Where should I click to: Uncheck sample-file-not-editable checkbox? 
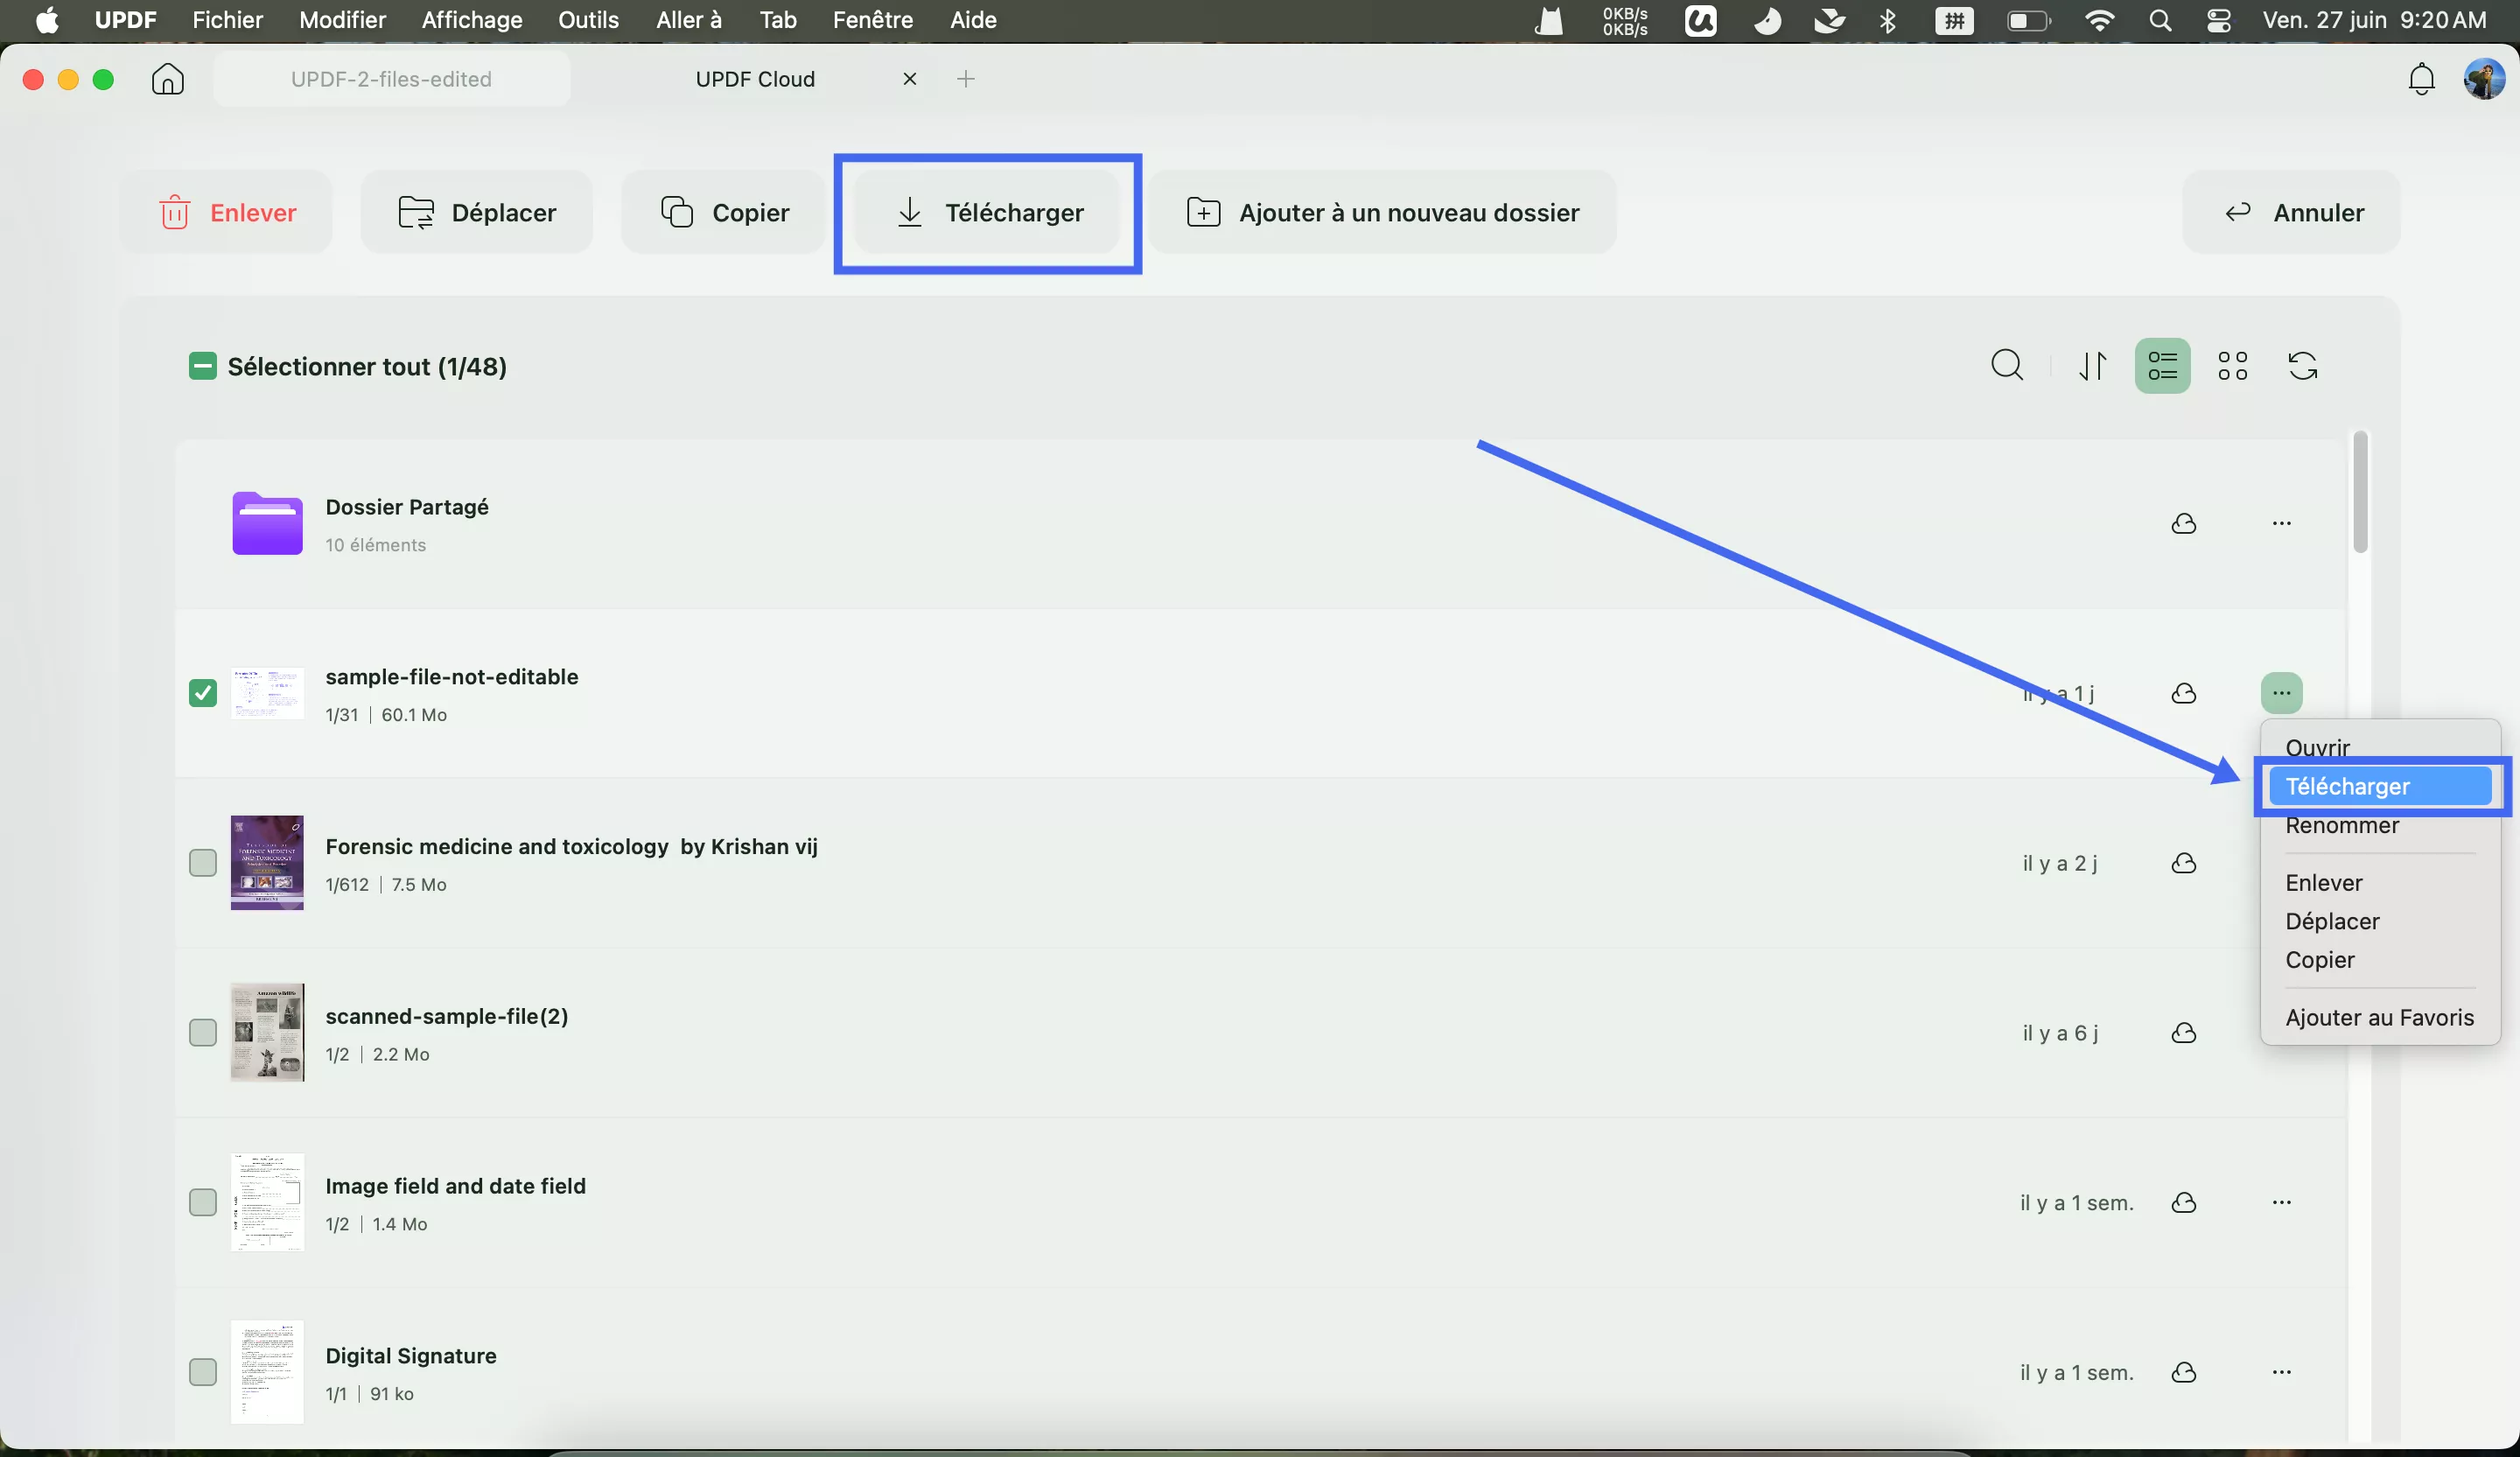pos(203,693)
